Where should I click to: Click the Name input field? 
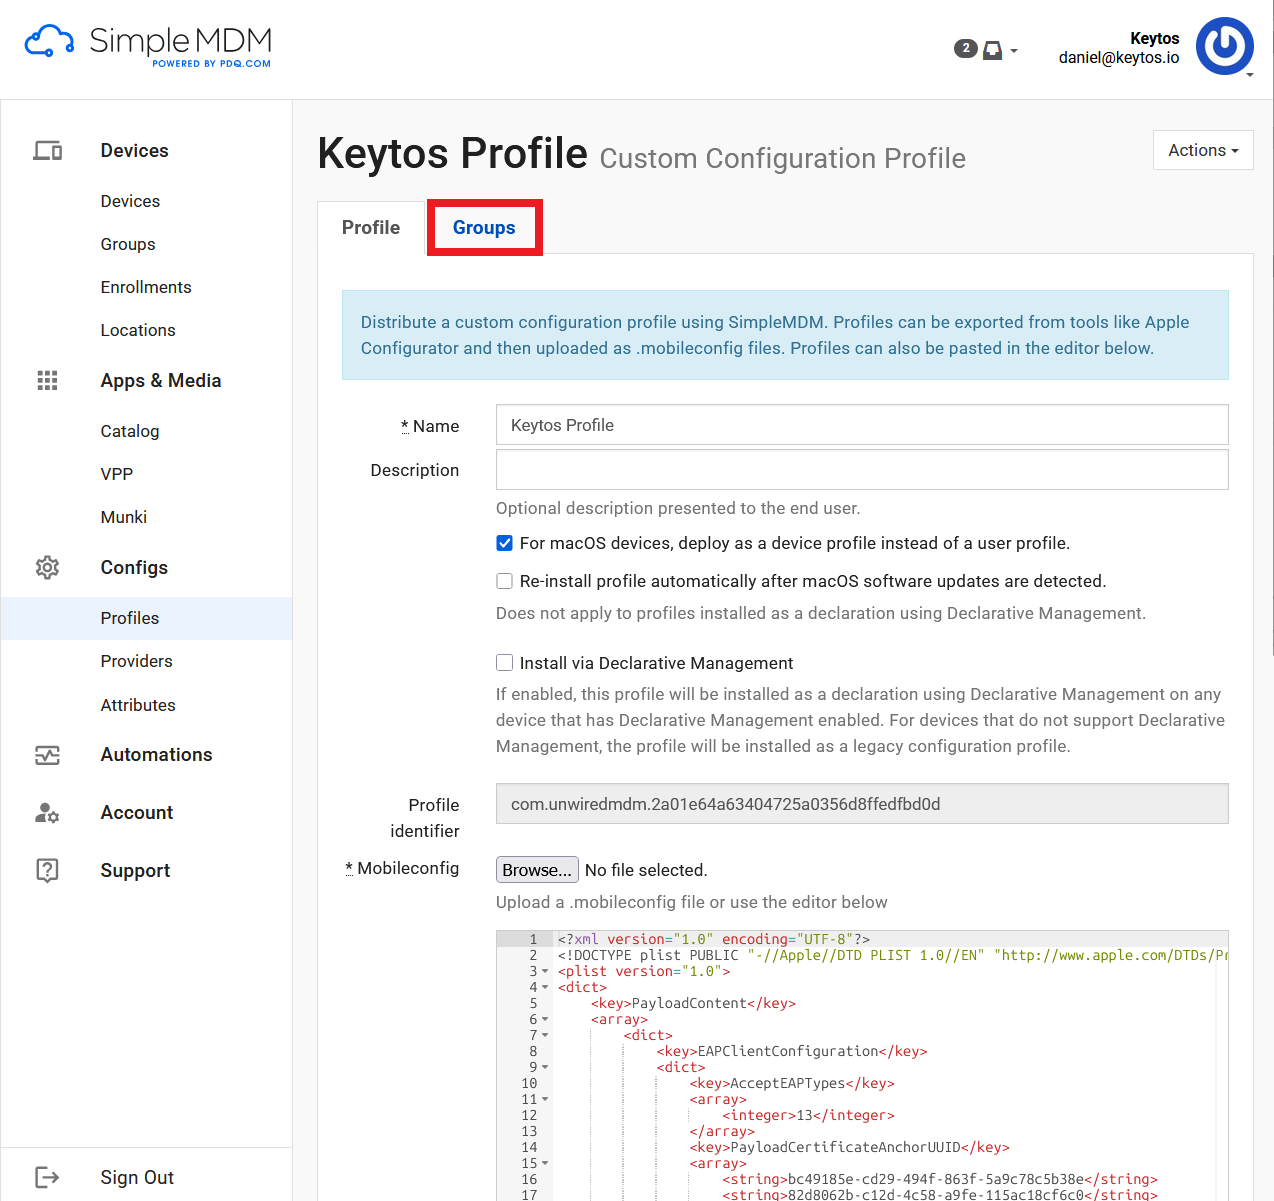[862, 425]
